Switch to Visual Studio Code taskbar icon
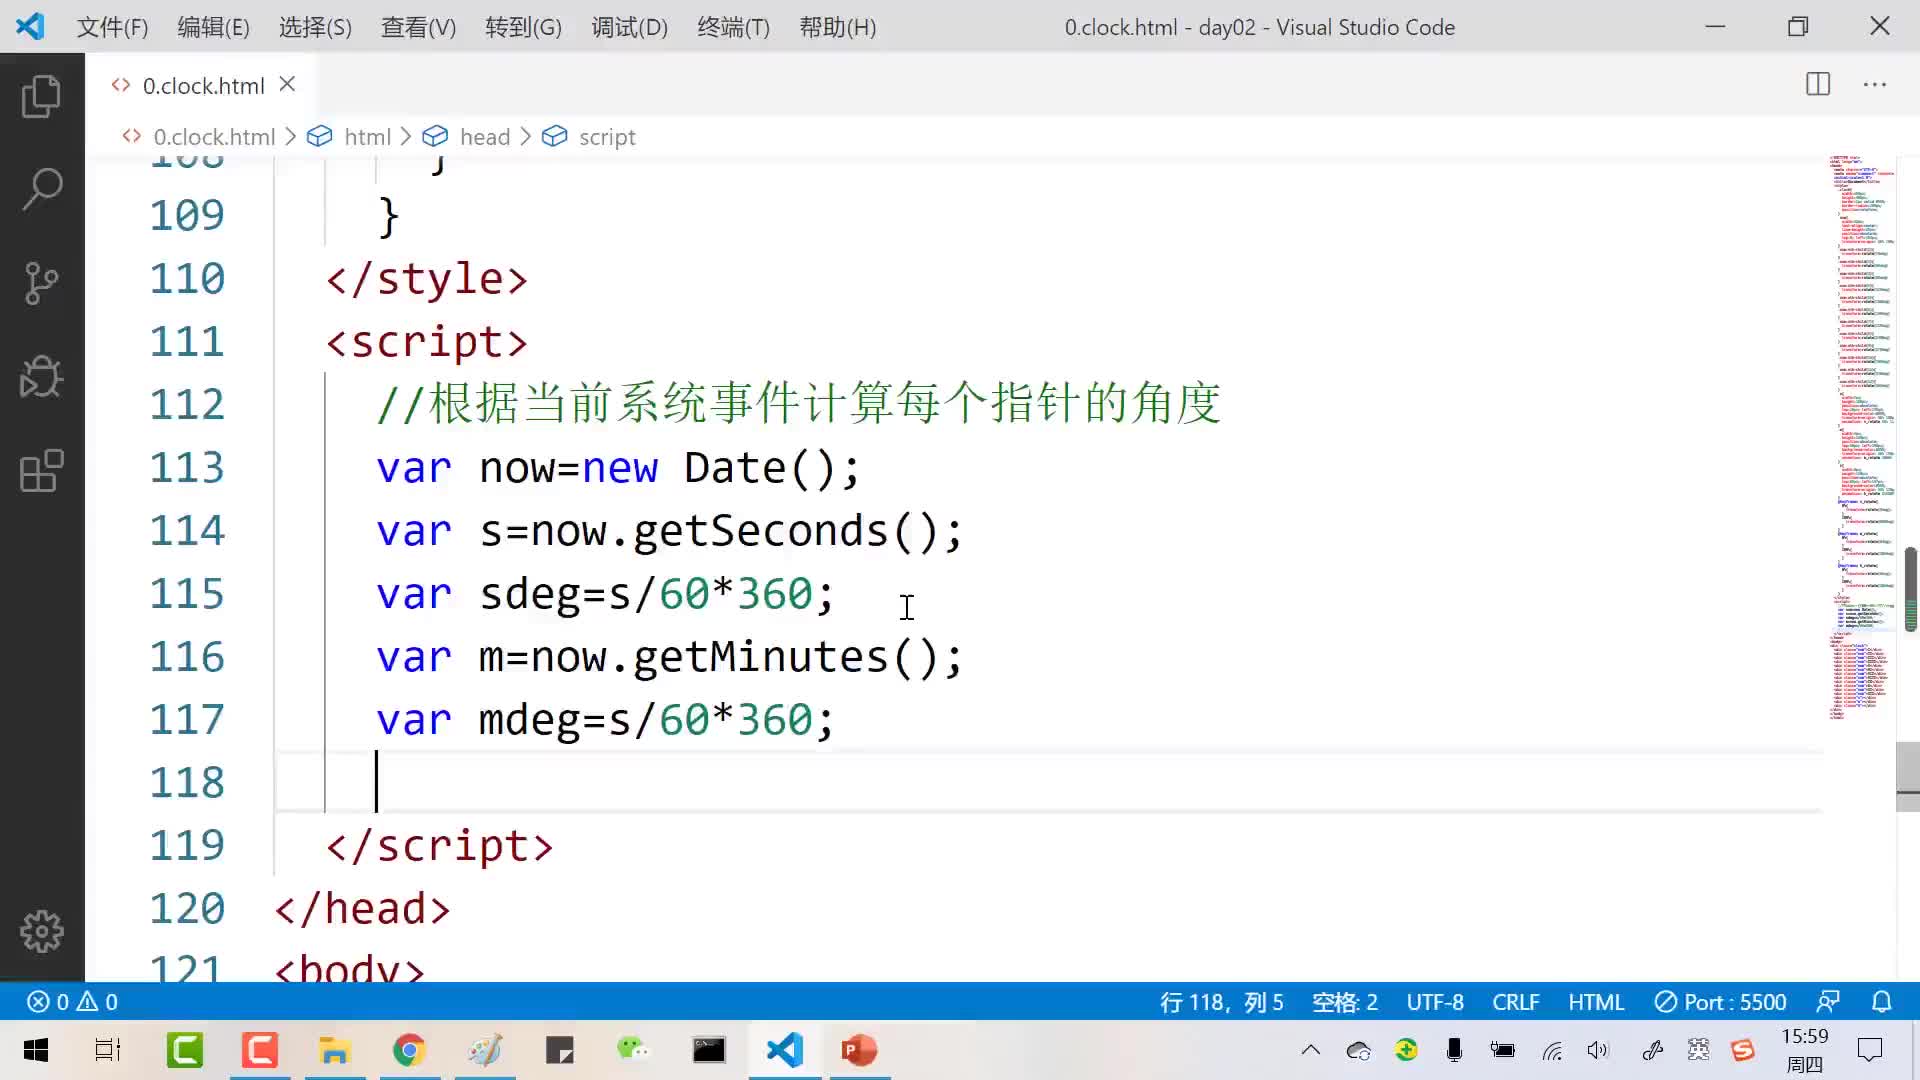The image size is (1920, 1080). point(784,1050)
